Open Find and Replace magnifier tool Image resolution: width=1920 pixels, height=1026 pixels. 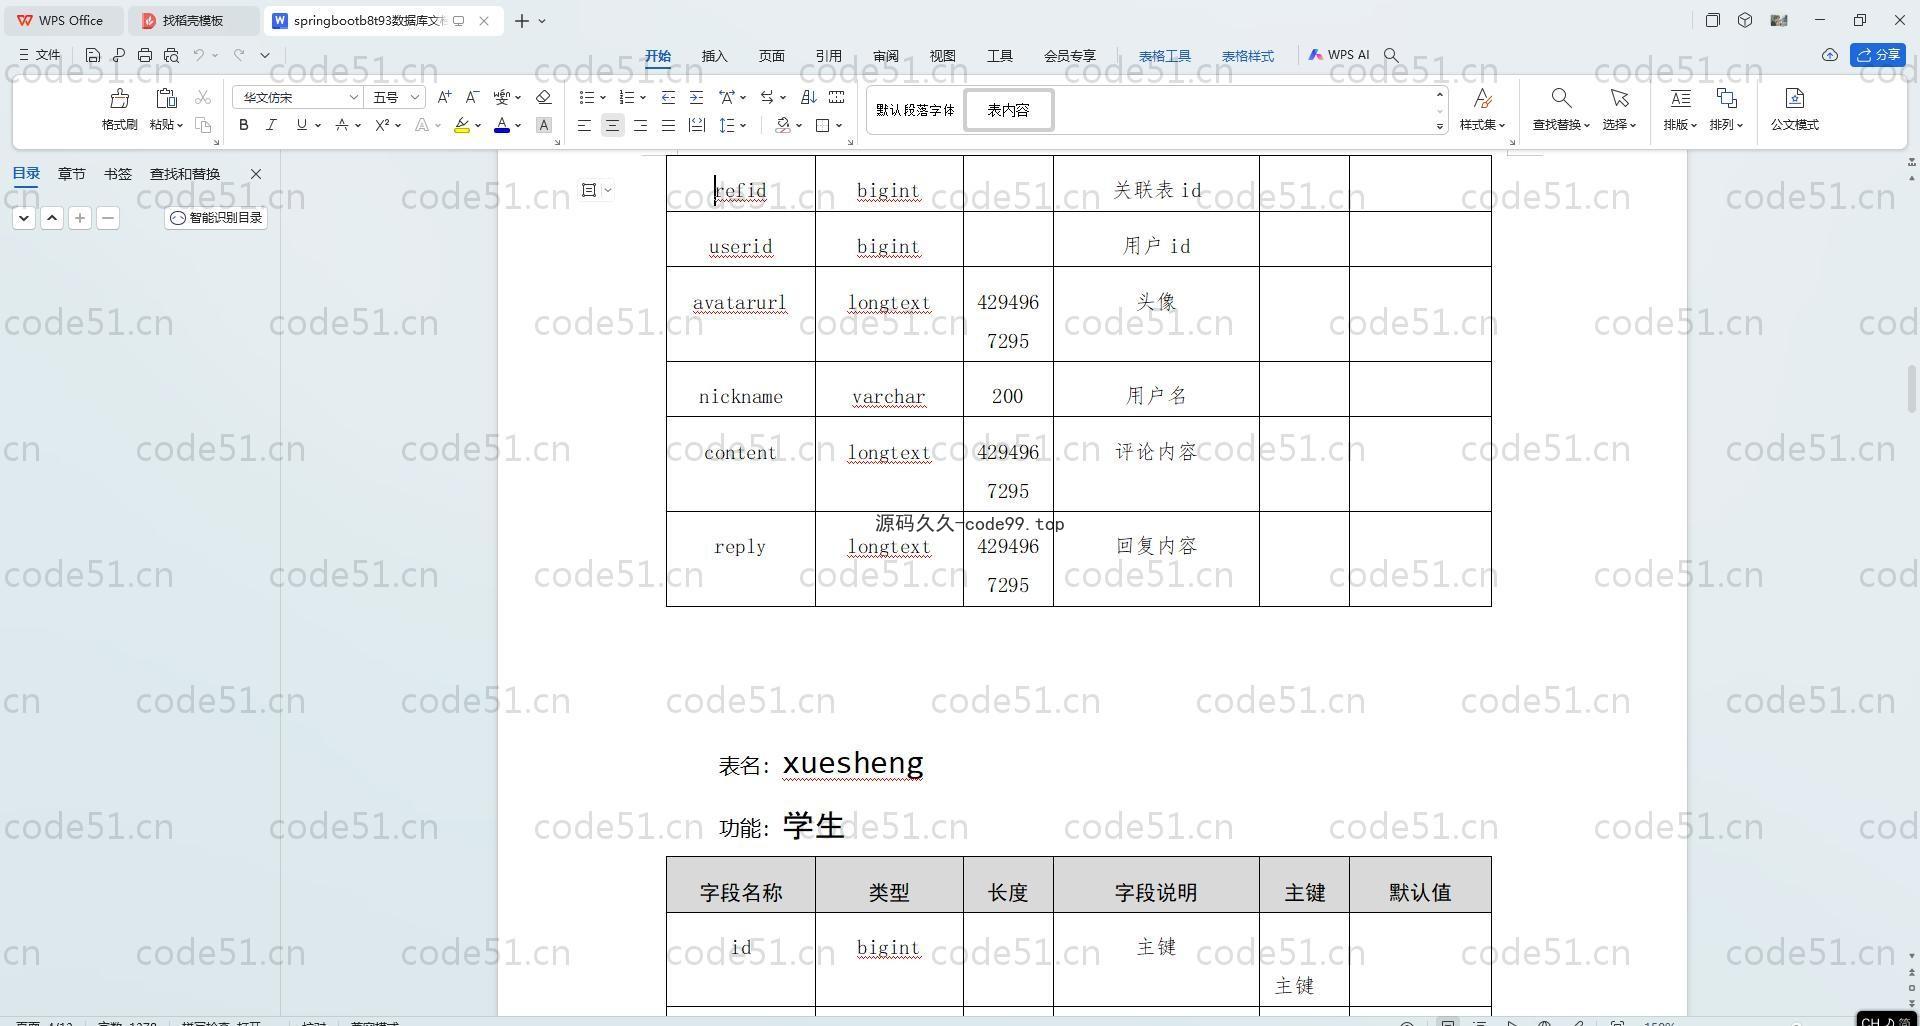coord(1560,98)
